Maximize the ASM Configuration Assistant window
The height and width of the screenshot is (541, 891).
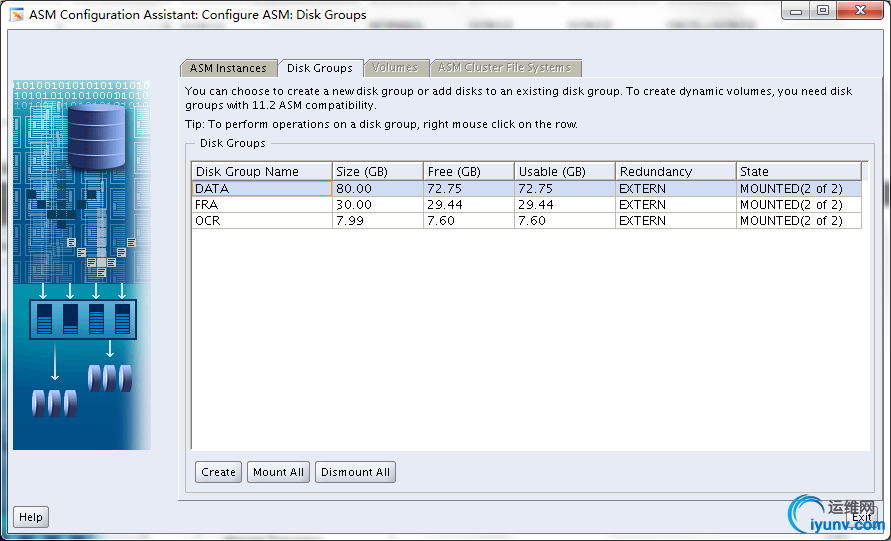(823, 11)
